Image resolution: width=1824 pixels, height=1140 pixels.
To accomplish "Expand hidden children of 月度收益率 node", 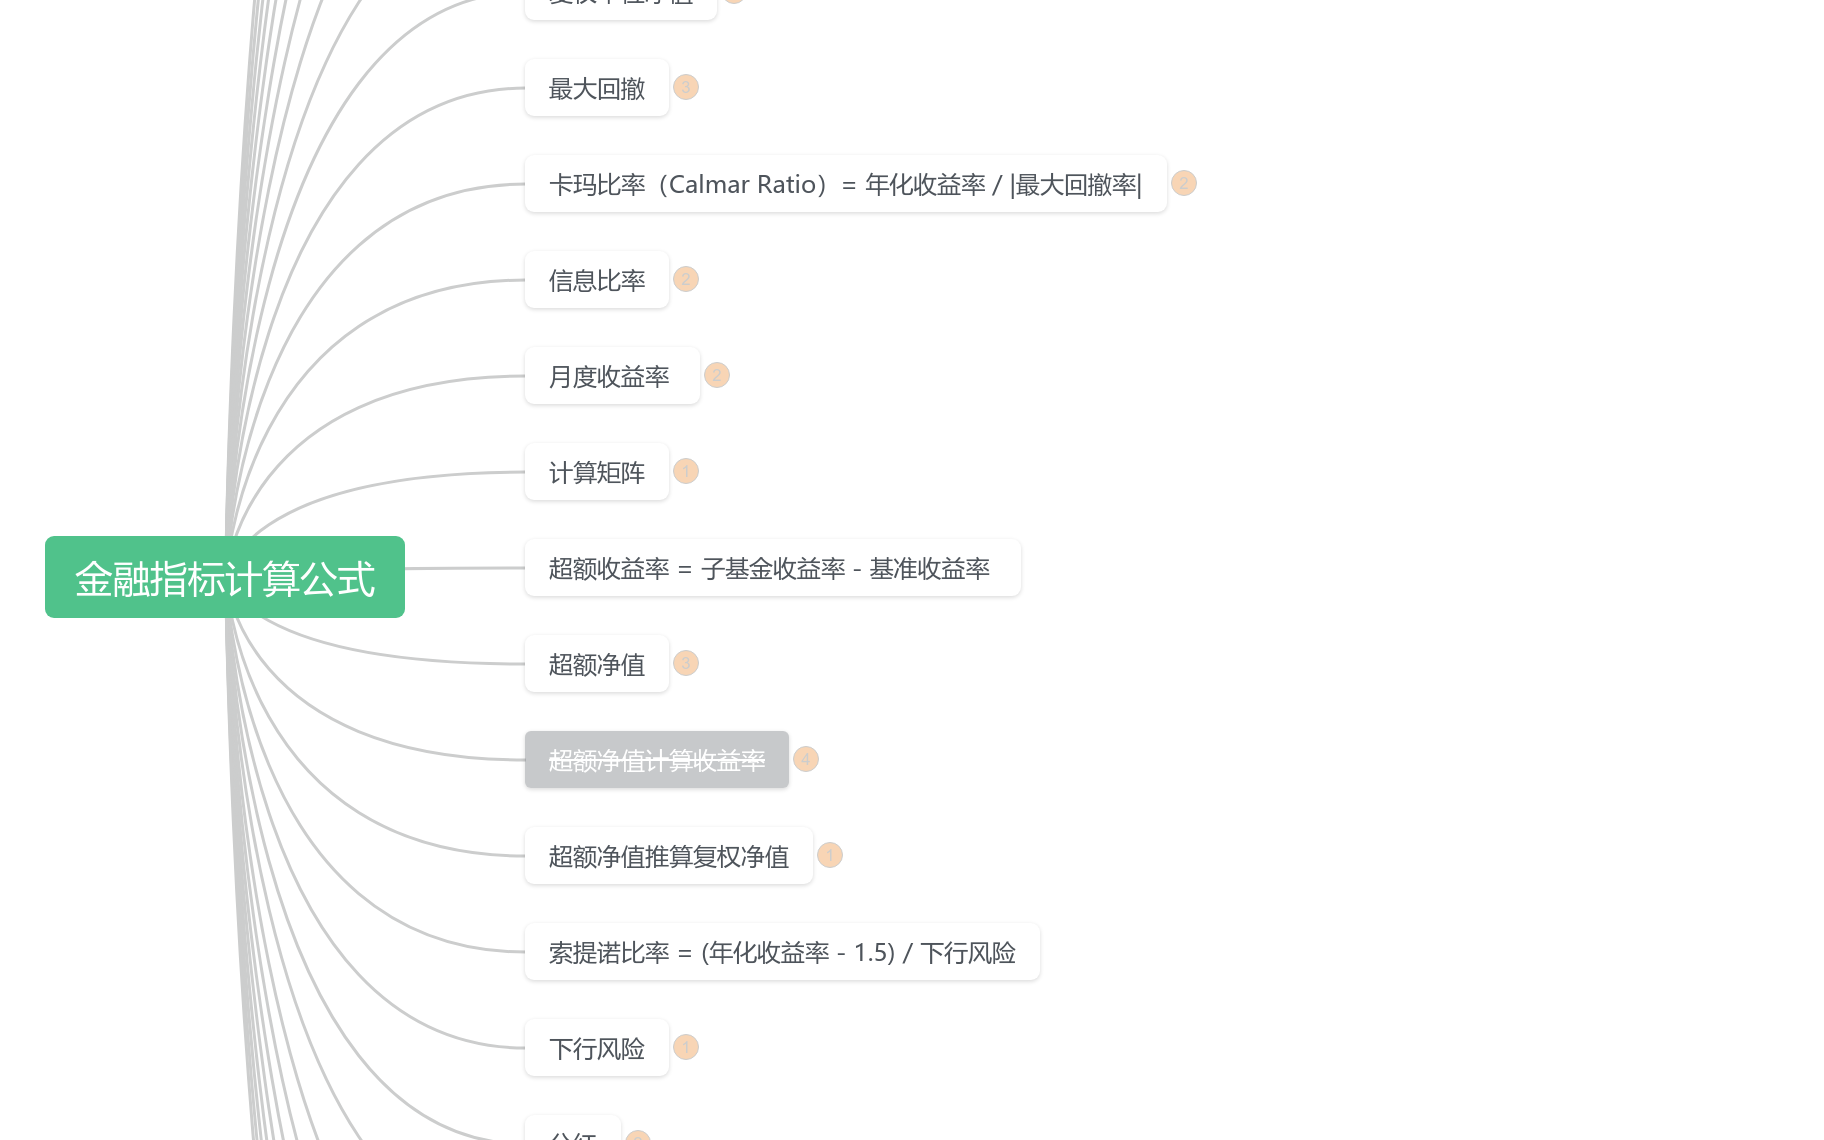I will click(x=717, y=375).
